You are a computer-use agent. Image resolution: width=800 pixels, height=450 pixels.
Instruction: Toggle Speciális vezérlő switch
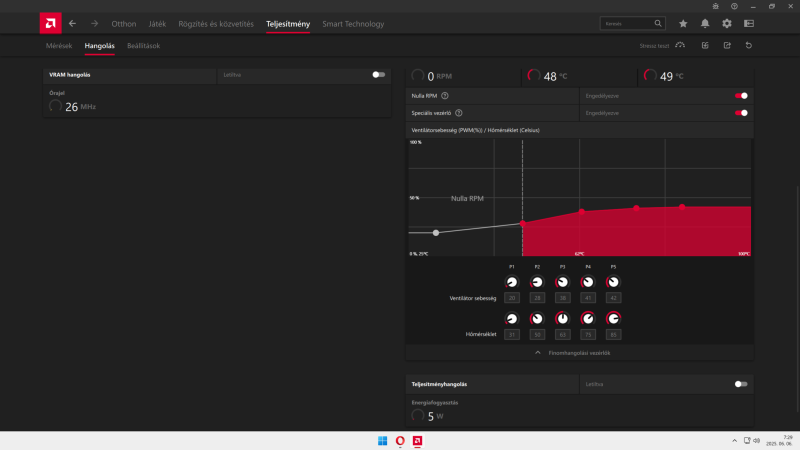741,113
